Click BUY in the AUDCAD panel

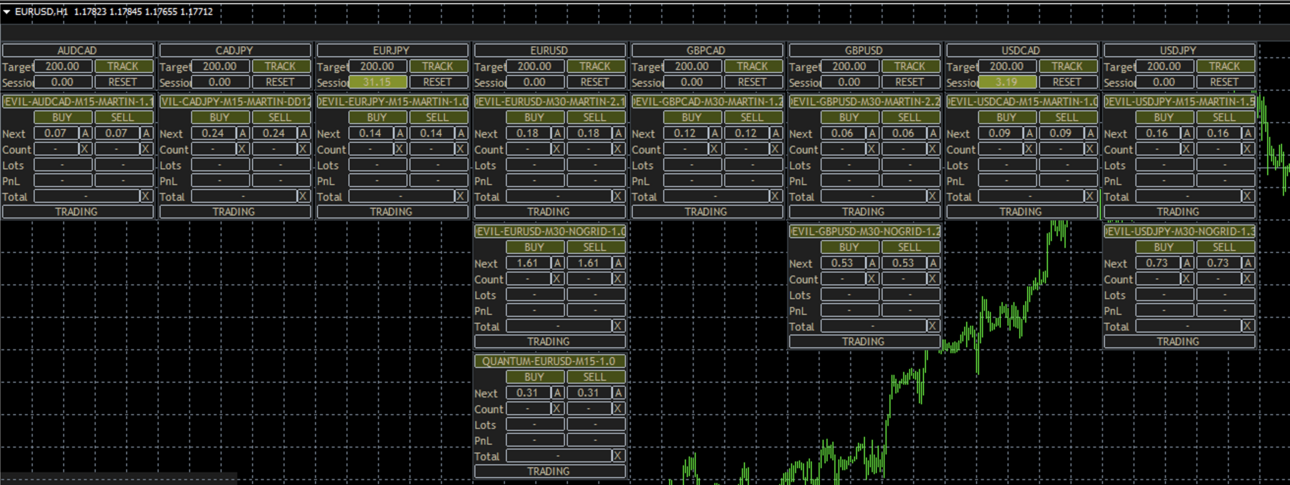62,117
